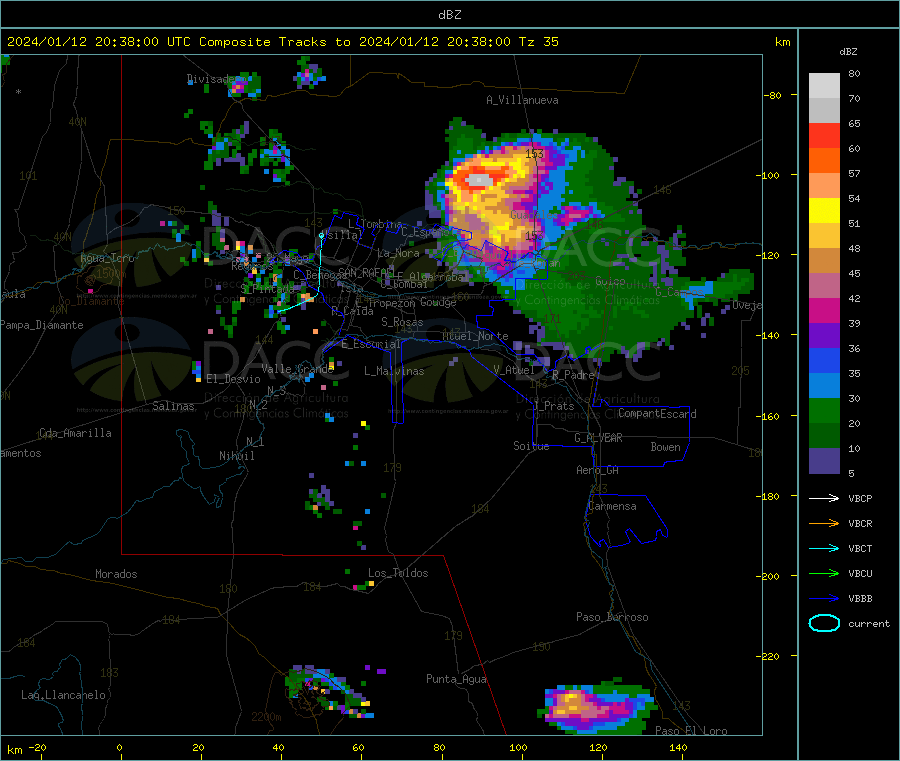The image size is (900, 761).
Task: Click the Agua_Toro location label
Action: (107, 258)
